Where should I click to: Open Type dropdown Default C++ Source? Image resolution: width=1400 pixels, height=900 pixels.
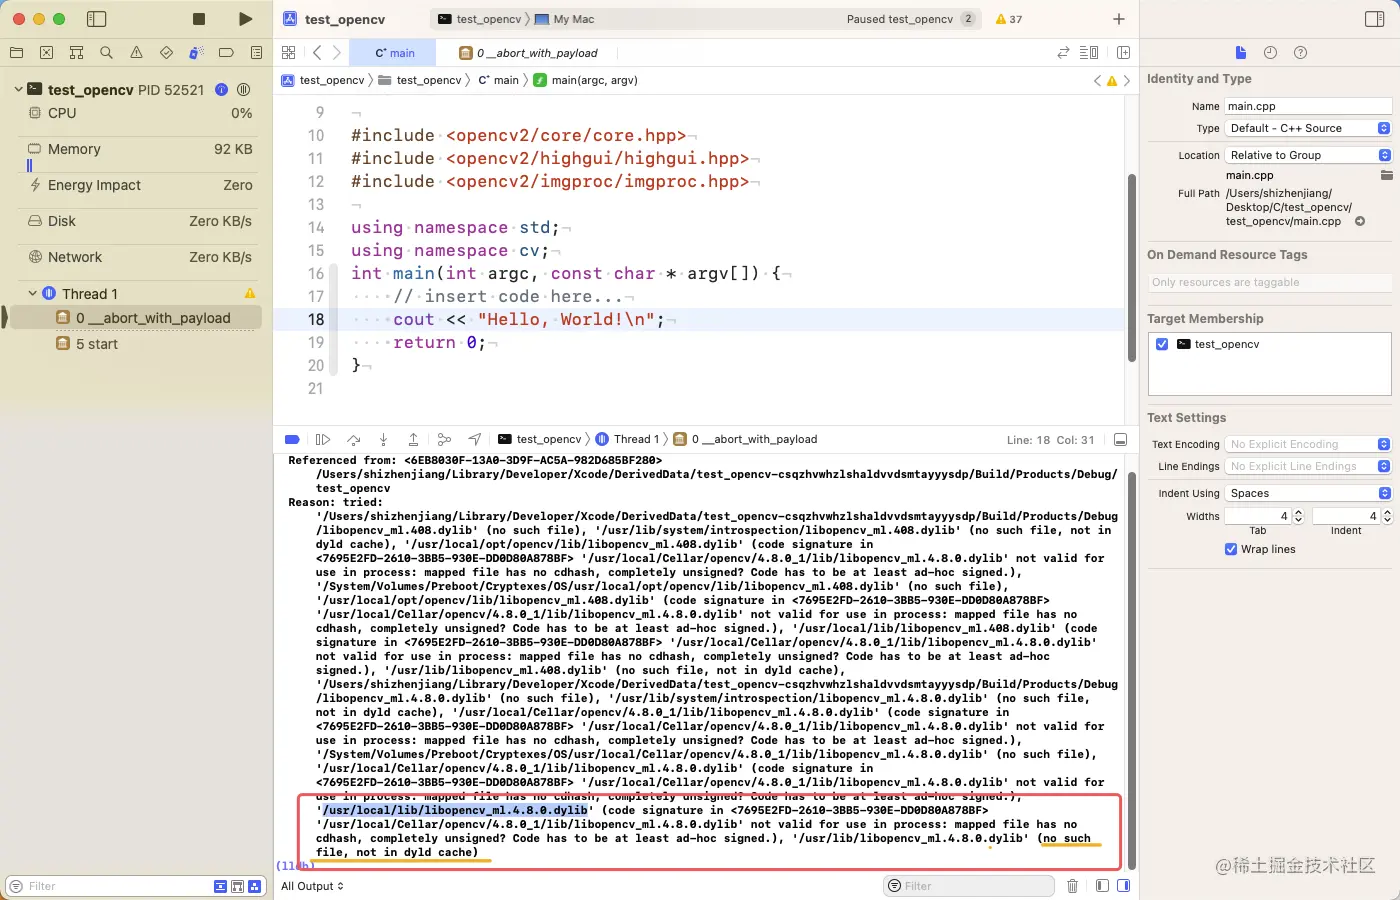coord(1308,128)
